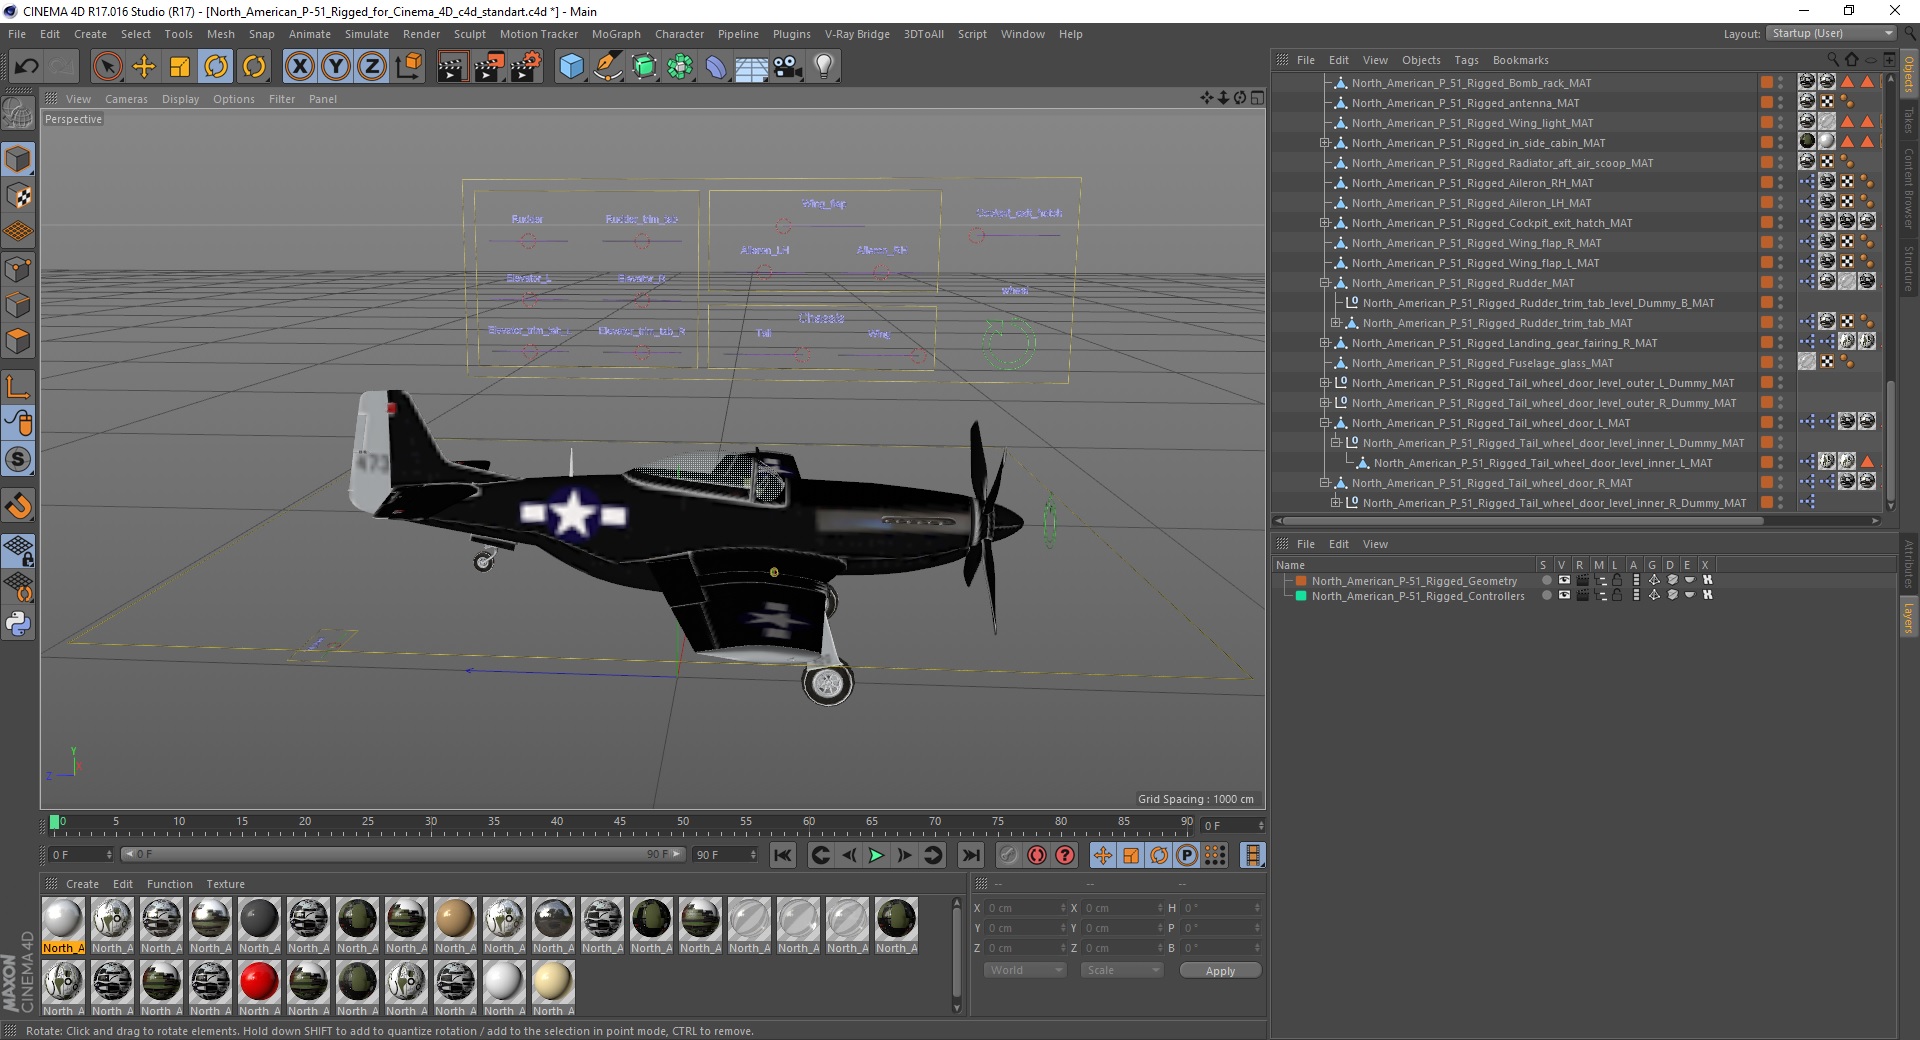Toggle Z axis lock
This screenshot has width=1920, height=1040.
tap(372, 67)
